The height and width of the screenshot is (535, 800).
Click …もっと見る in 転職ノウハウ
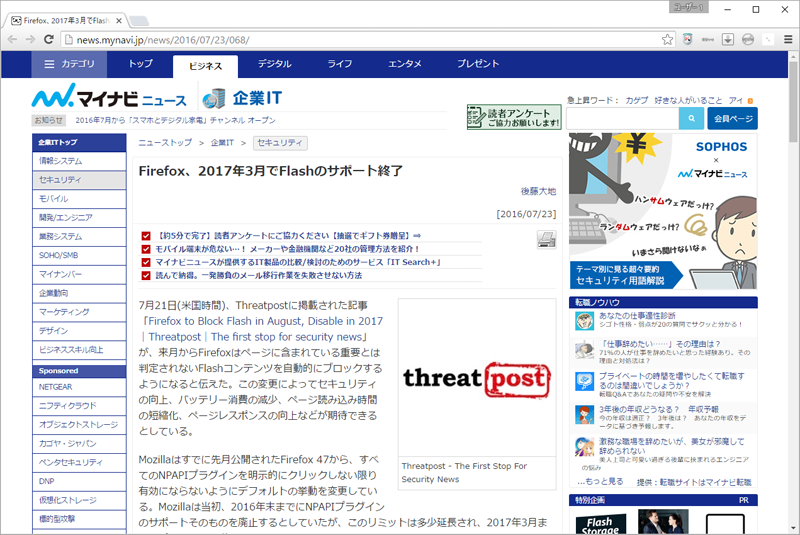600,481
